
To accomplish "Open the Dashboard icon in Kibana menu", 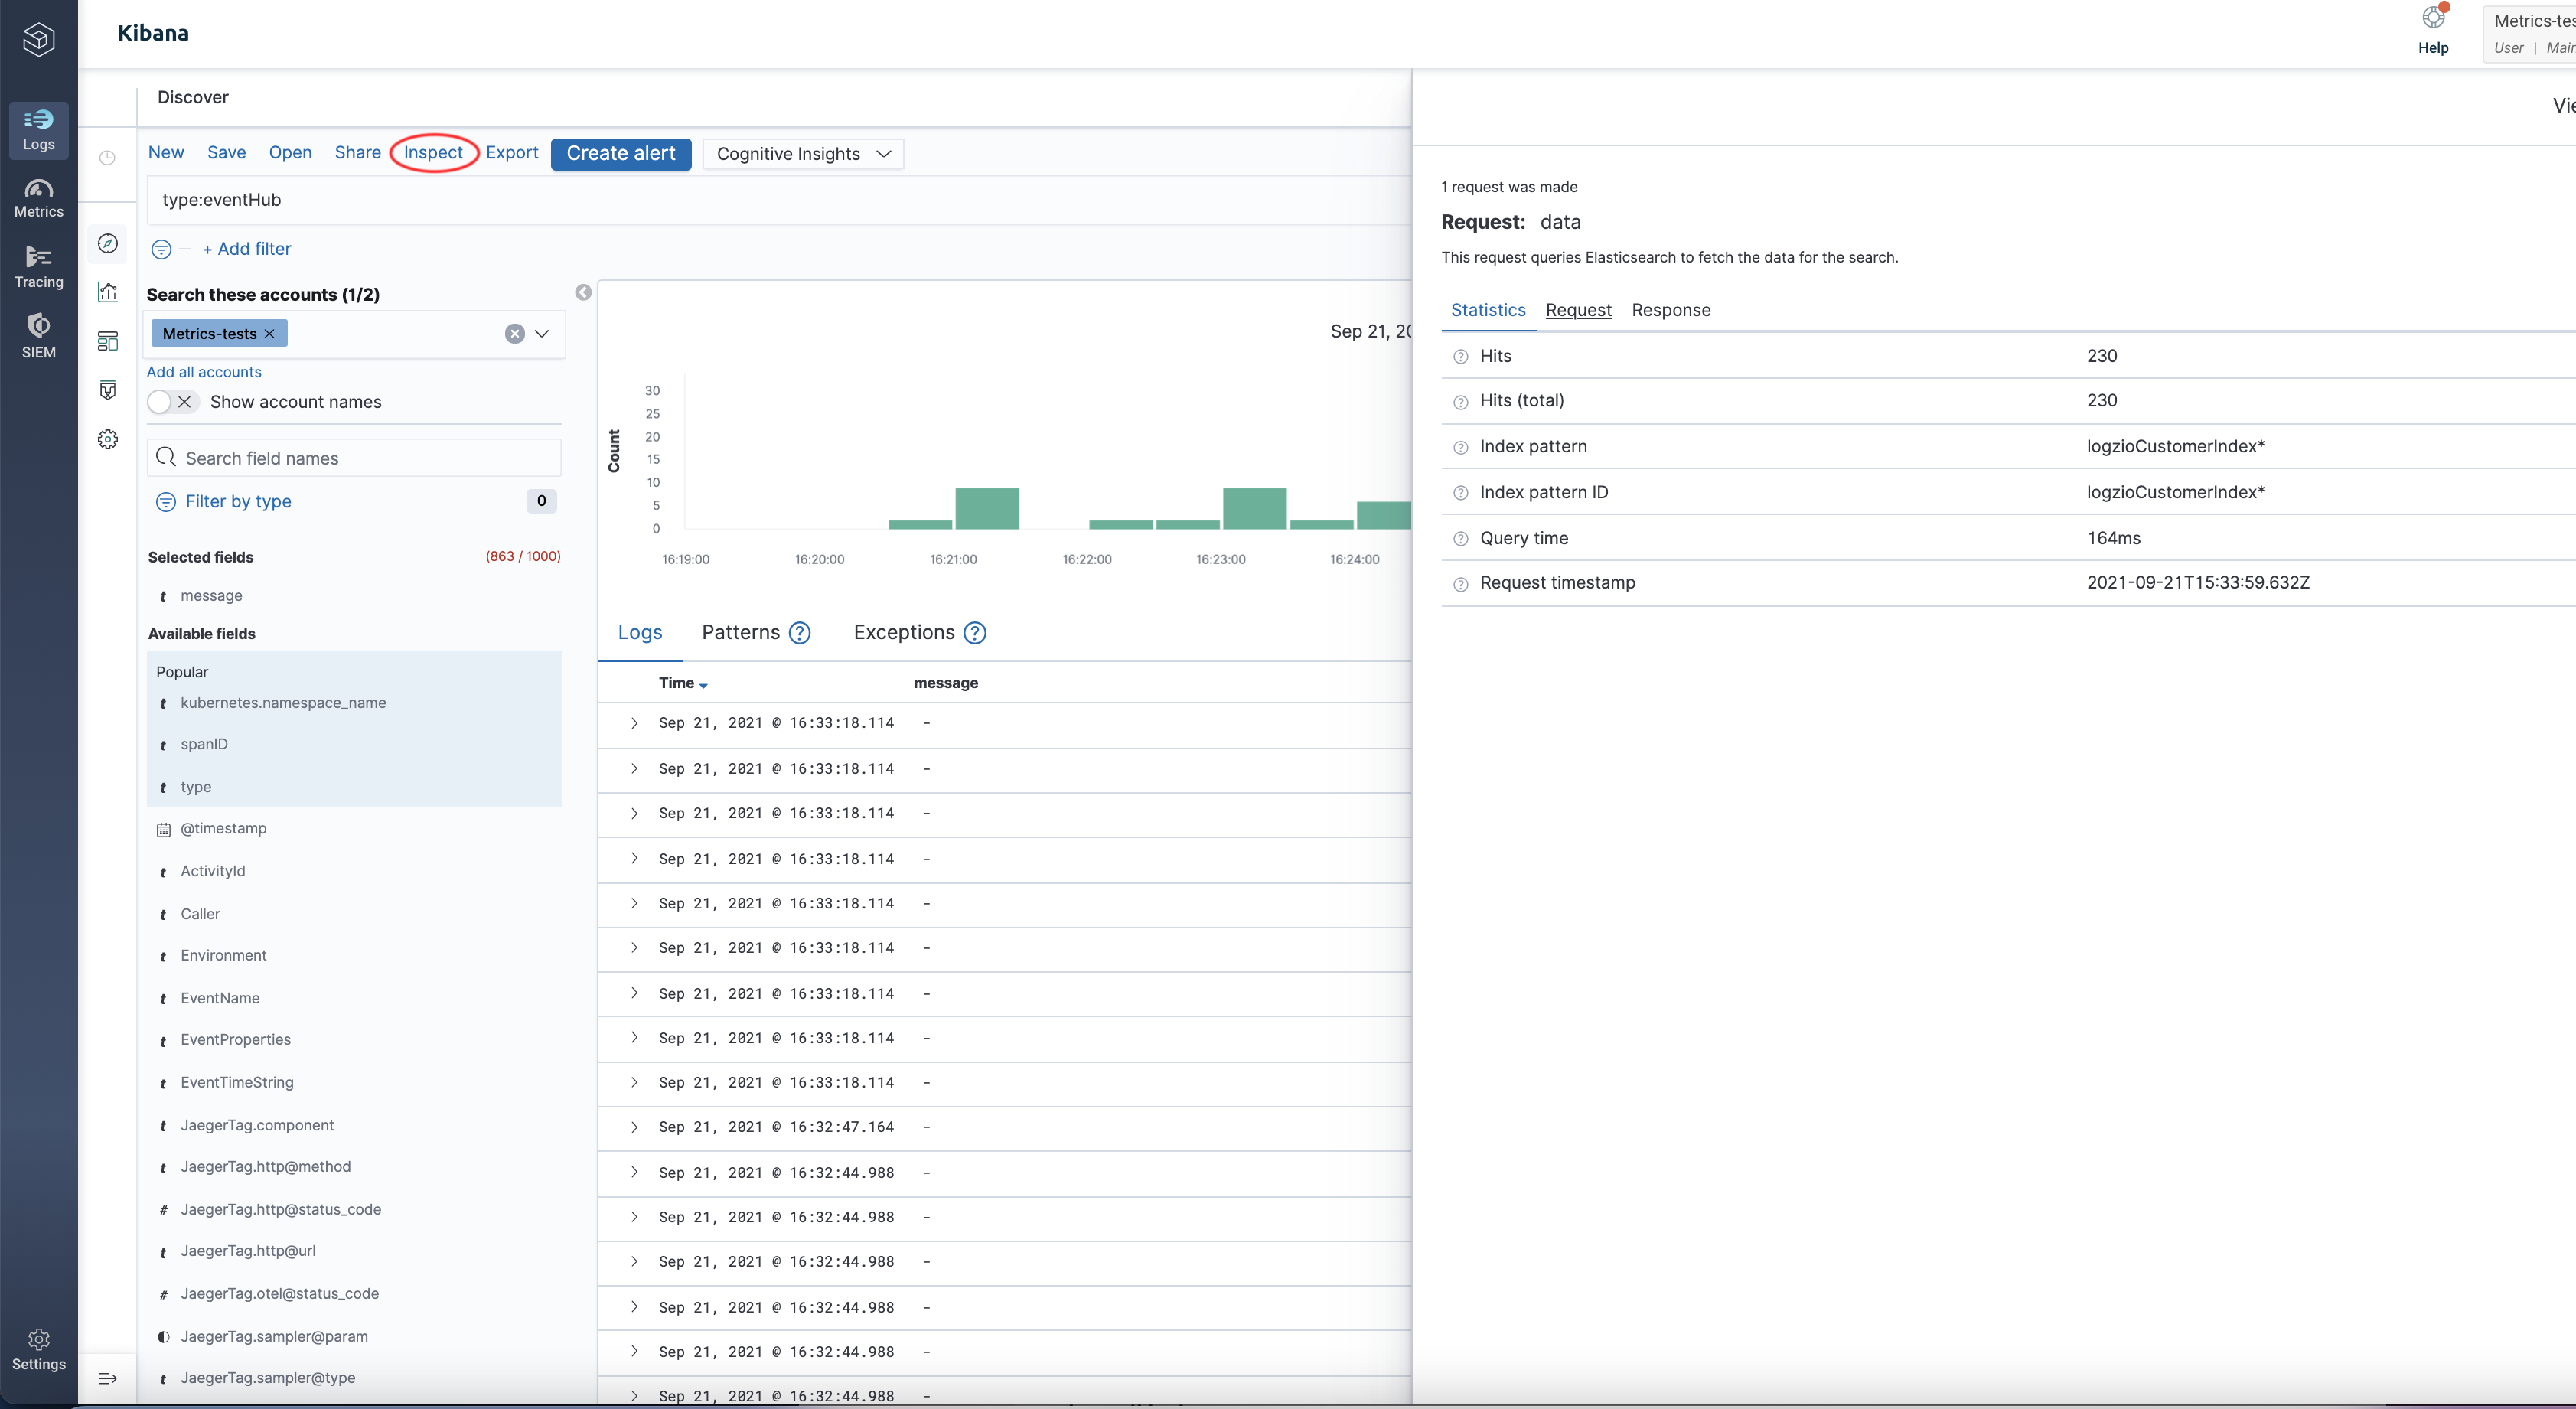I will click(108, 341).
